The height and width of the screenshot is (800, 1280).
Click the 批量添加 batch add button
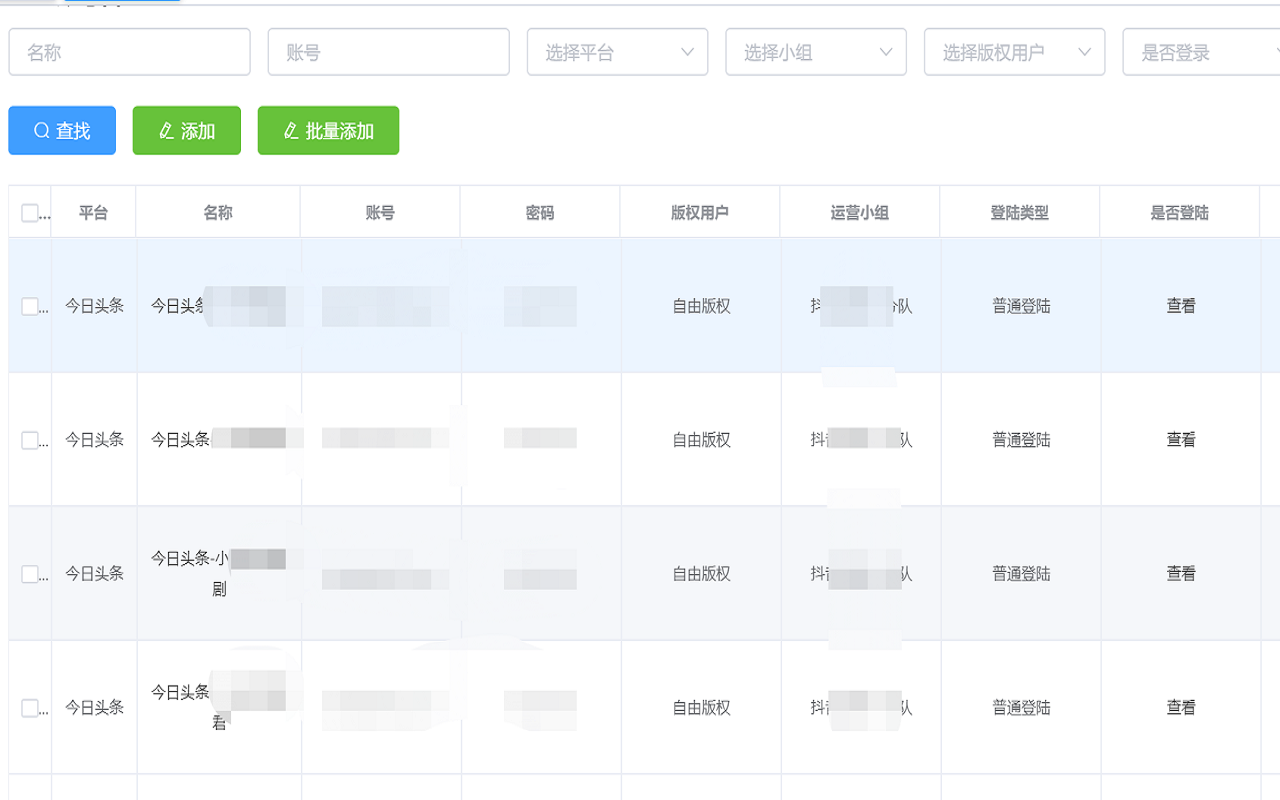click(328, 131)
